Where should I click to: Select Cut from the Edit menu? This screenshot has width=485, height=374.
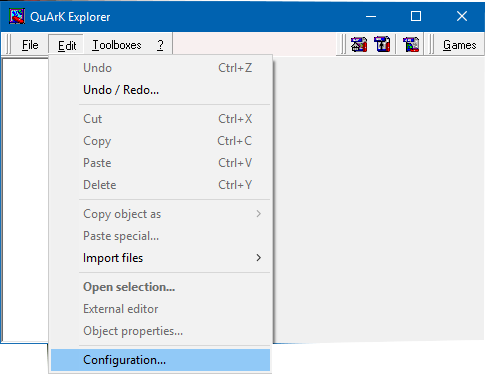coord(161,119)
